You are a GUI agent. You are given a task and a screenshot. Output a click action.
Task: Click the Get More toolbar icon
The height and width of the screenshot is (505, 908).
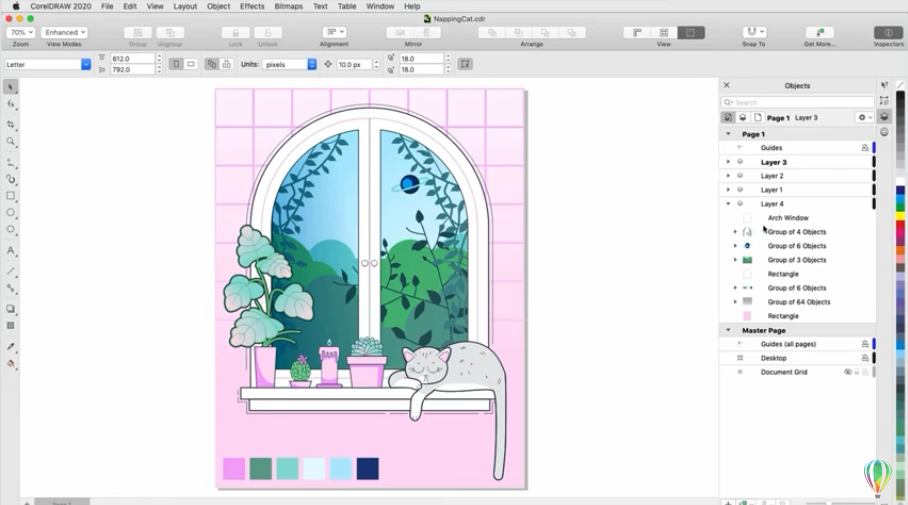pyautogui.click(x=819, y=33)
